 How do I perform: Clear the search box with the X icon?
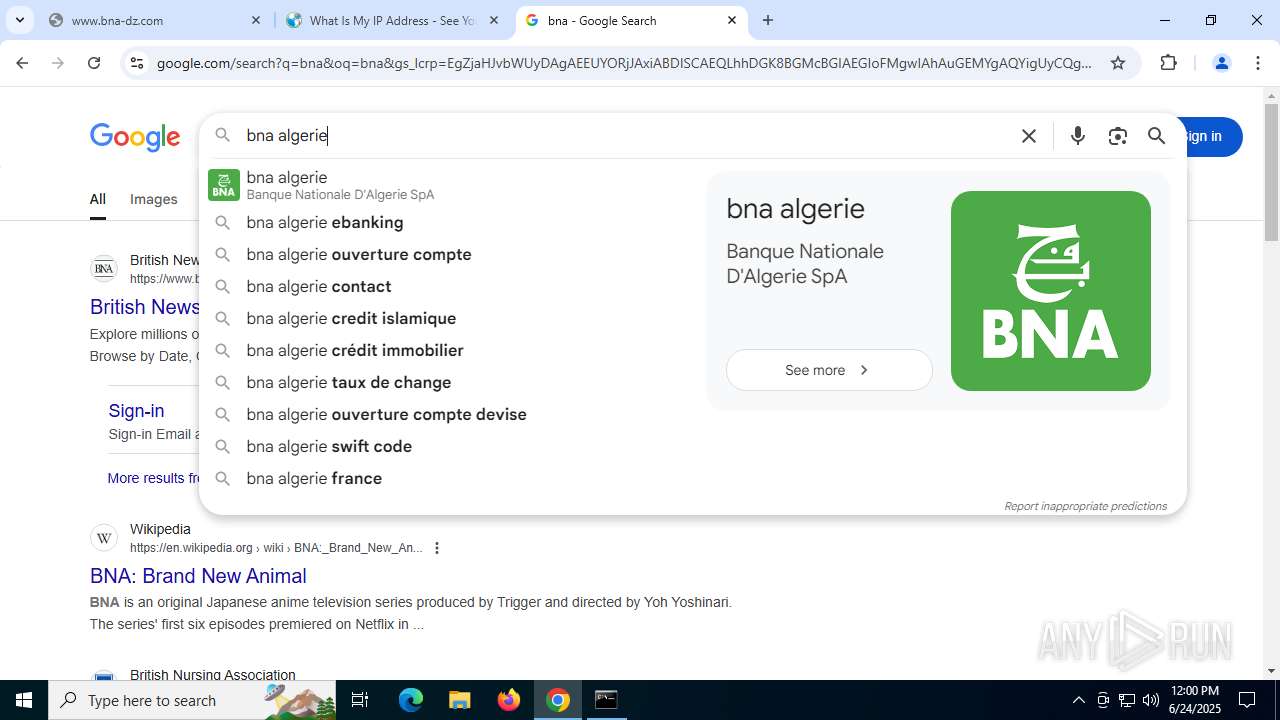click(1028, 136)
